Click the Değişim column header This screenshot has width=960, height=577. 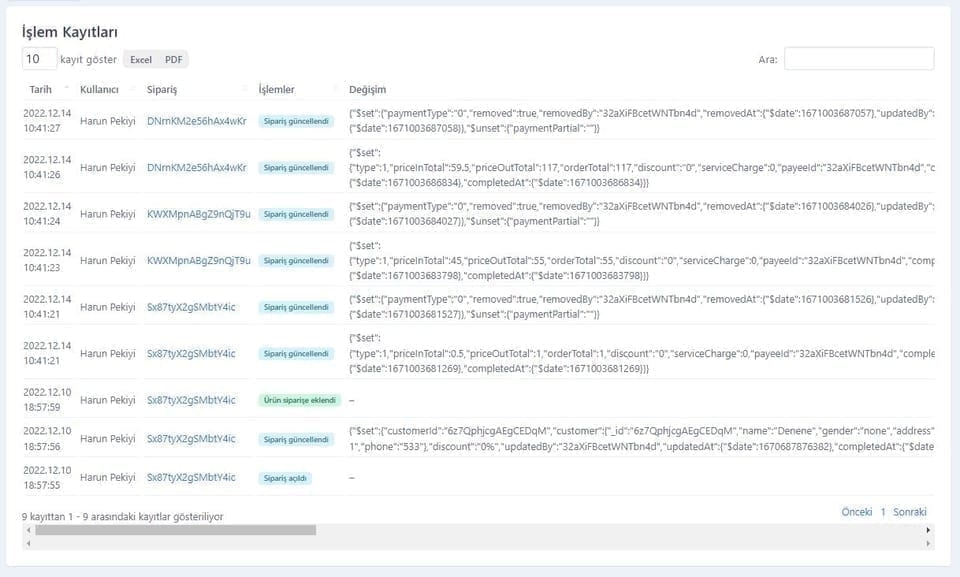click(367, 89)
